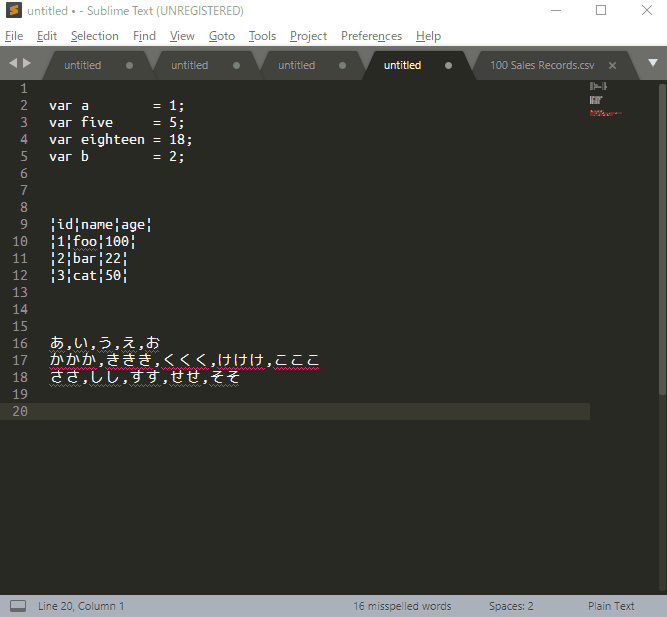This screenshot has width=667, height=617.
Task: Click 'var five' on line 3
Action: tap(81, 123)
